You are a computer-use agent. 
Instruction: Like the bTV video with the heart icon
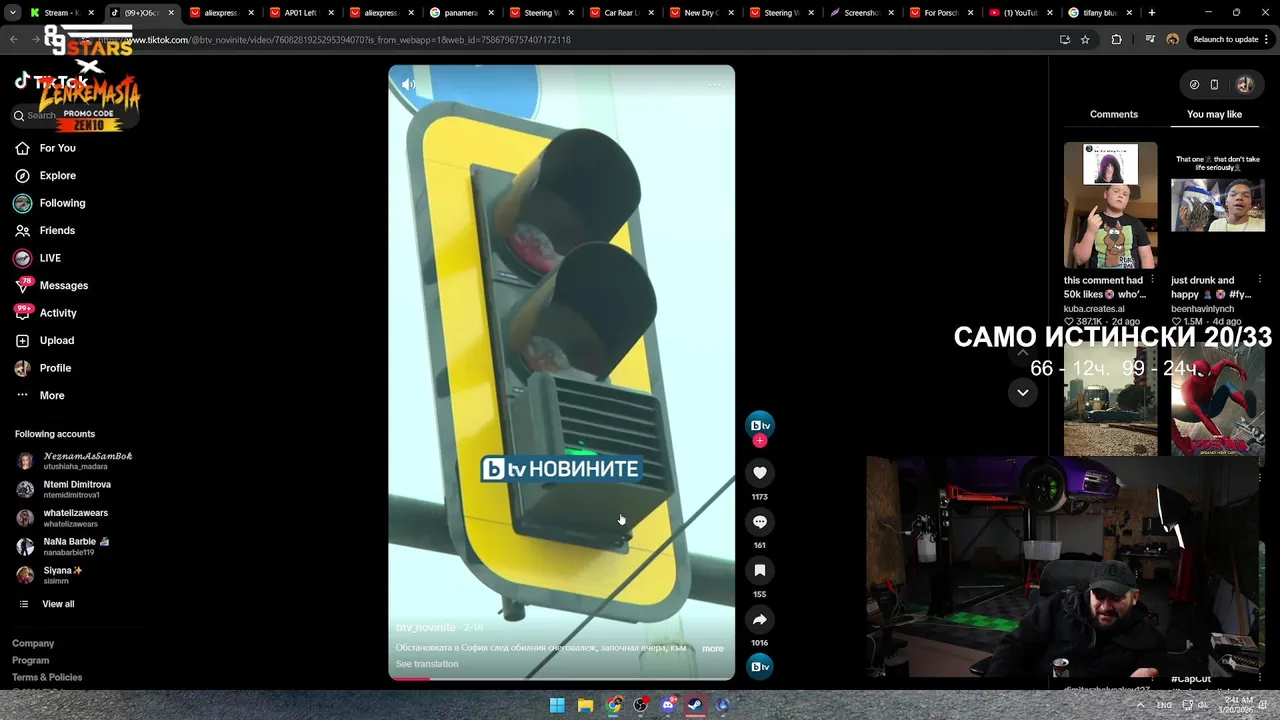click(760, 473)
